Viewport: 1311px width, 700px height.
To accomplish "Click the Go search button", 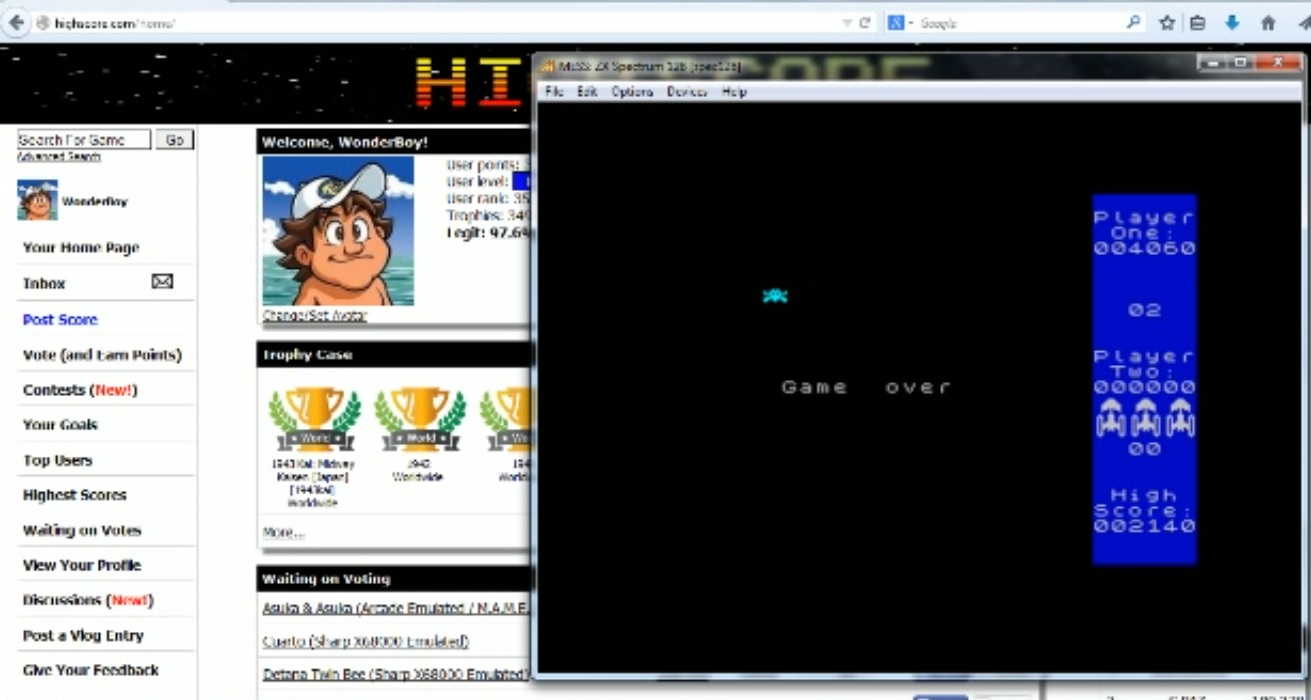I will click(x=174, y=140).
